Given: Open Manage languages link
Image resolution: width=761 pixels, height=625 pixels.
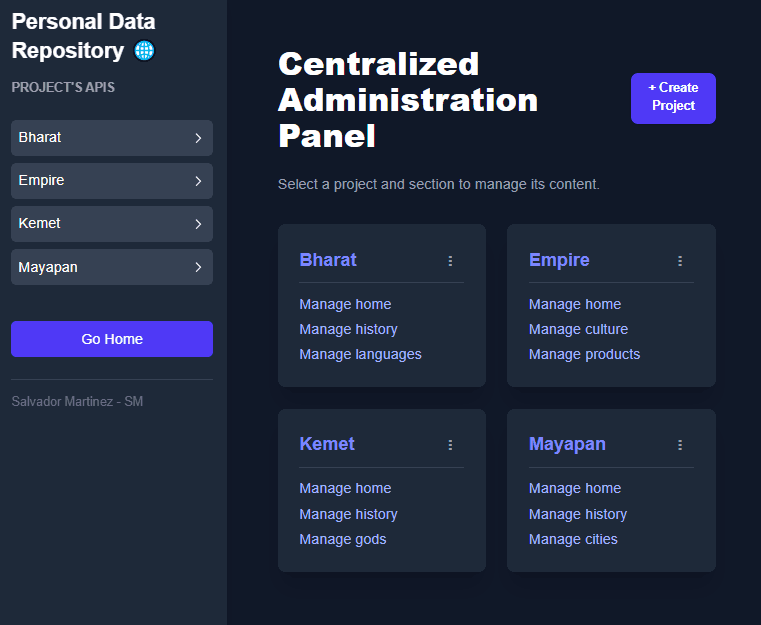Looking at the screenshot, I should pyautogui.click(x=360, y=355).
